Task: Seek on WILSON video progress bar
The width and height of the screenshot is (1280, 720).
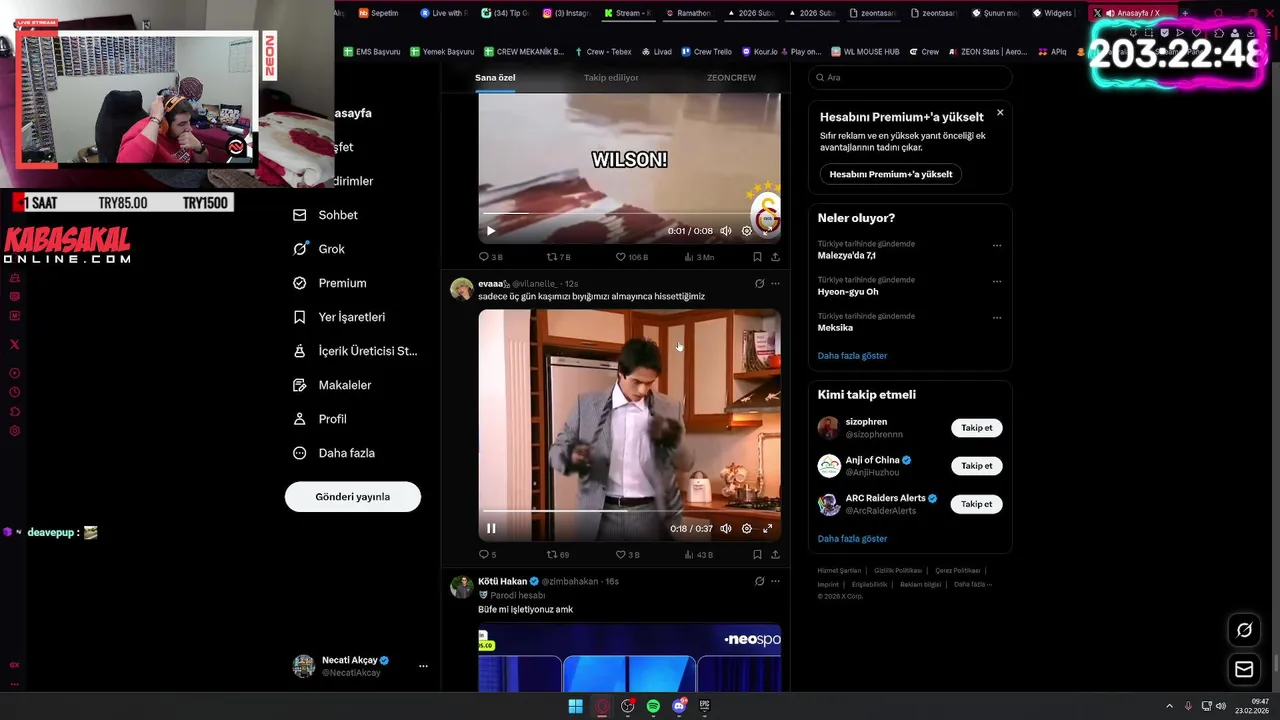Action: (630, 213)
